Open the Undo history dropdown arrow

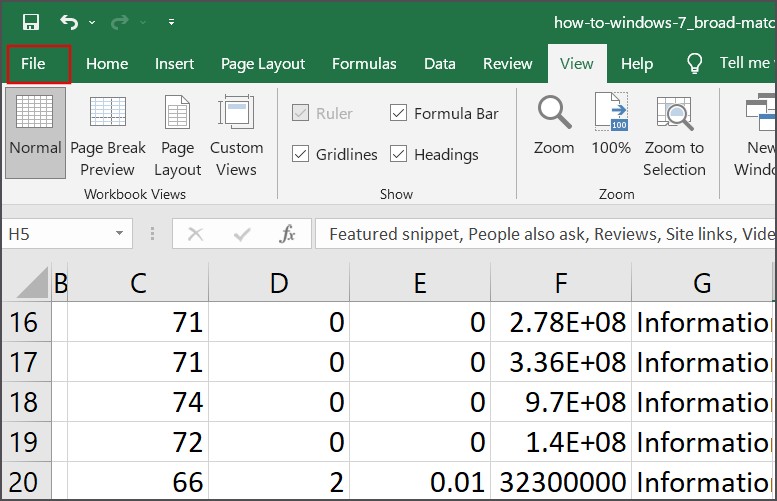[x=92, y=21]
